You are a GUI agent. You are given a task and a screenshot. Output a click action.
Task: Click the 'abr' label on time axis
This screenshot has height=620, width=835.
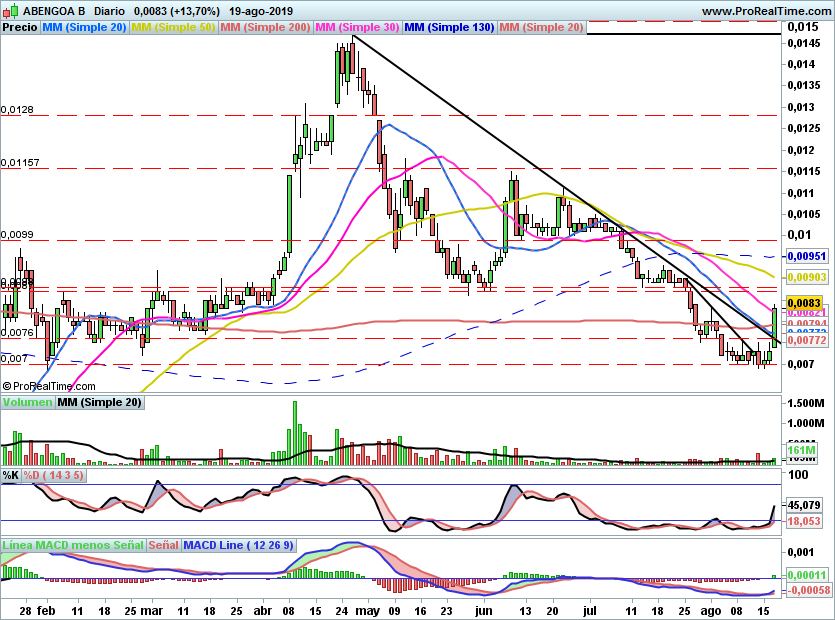coord(262,610)
